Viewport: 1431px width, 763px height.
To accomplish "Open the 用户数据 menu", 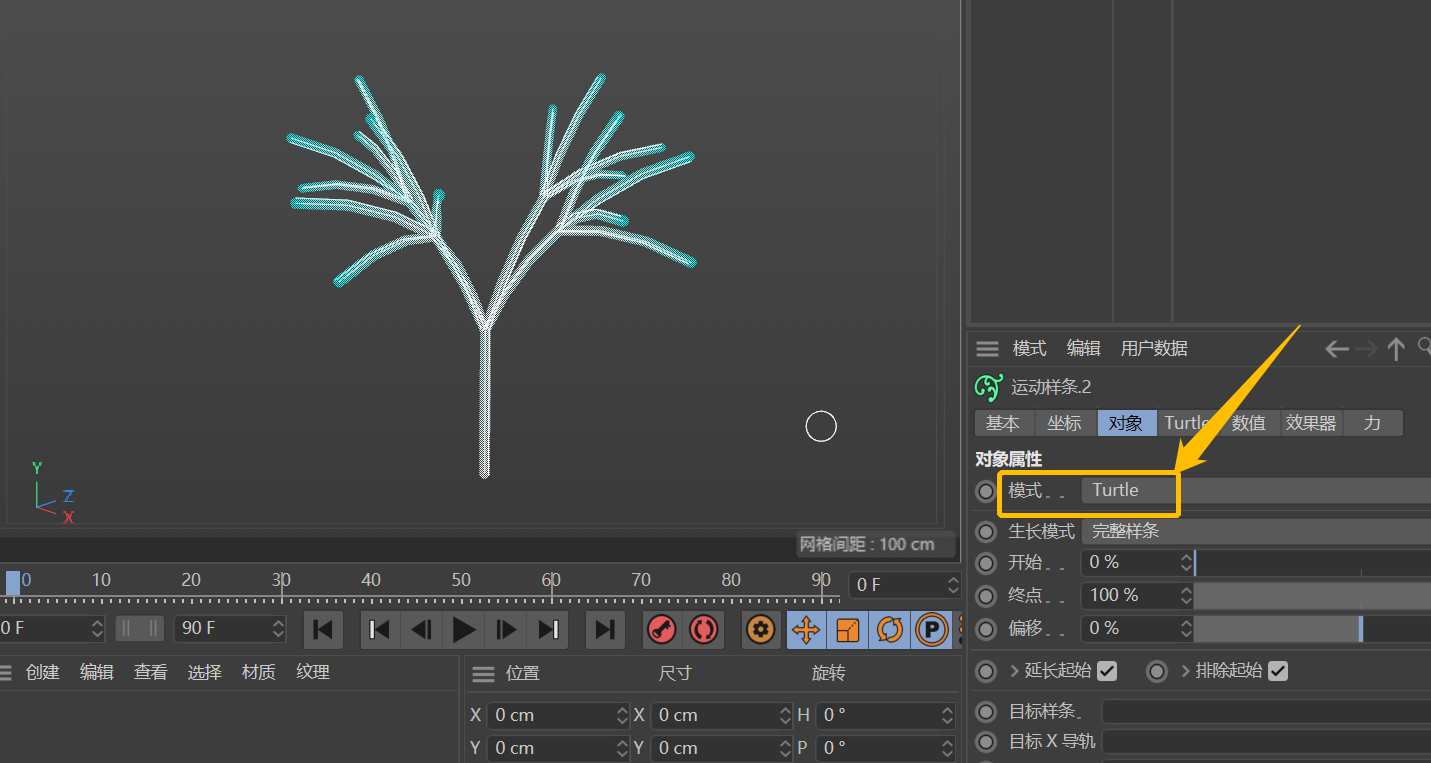I will [x=1154, y=348].
